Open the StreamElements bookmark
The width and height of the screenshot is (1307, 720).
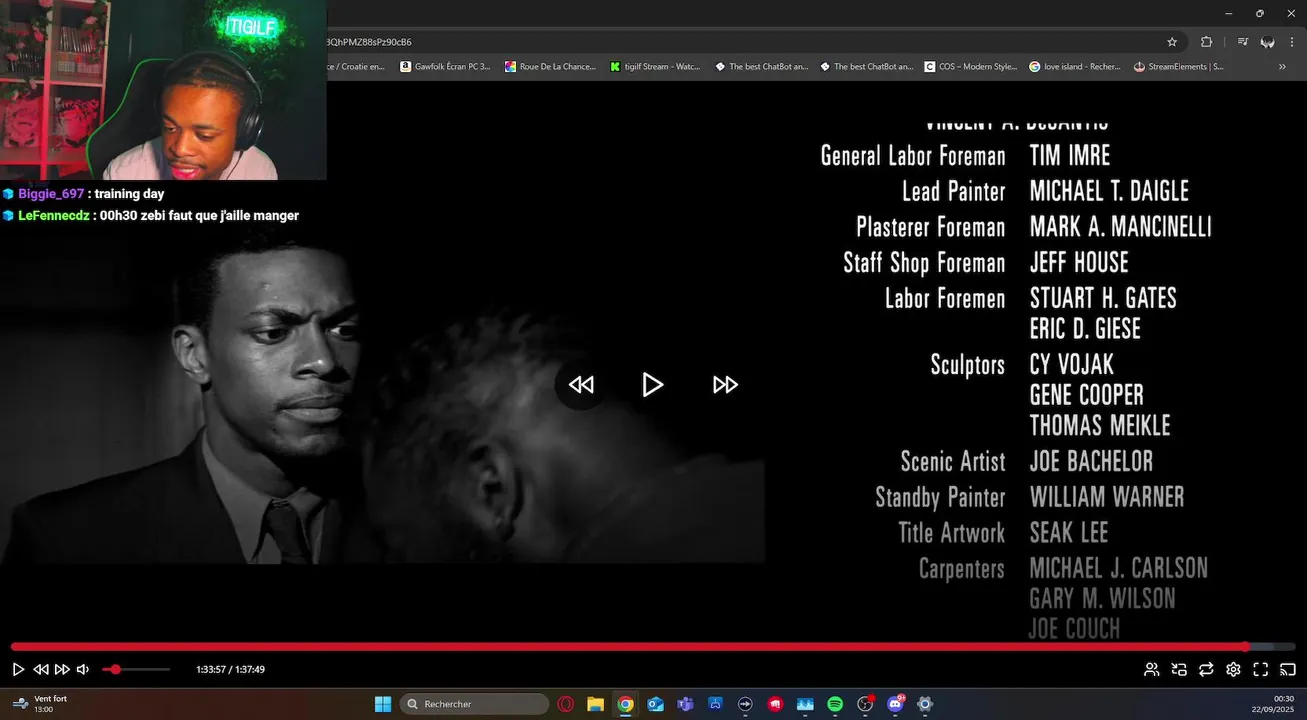(1179, 67)
